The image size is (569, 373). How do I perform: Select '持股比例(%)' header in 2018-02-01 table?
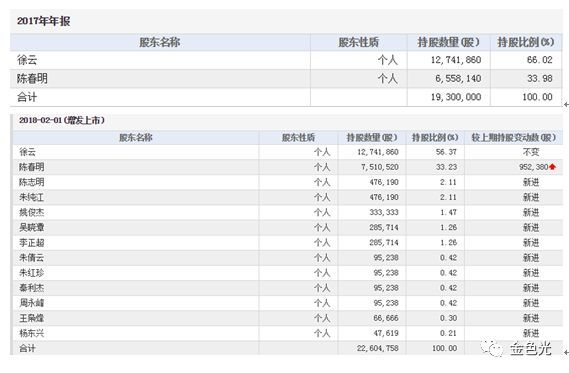click(435, 138)
